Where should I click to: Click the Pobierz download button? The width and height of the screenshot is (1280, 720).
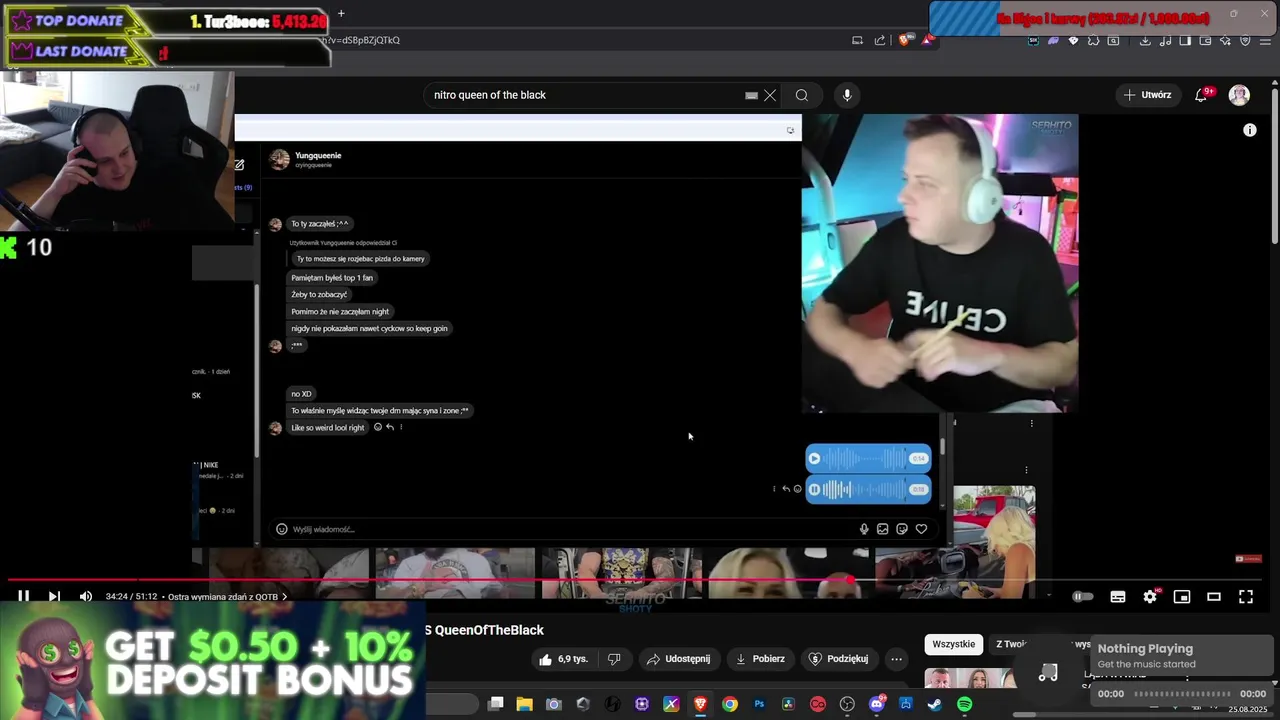760,659
